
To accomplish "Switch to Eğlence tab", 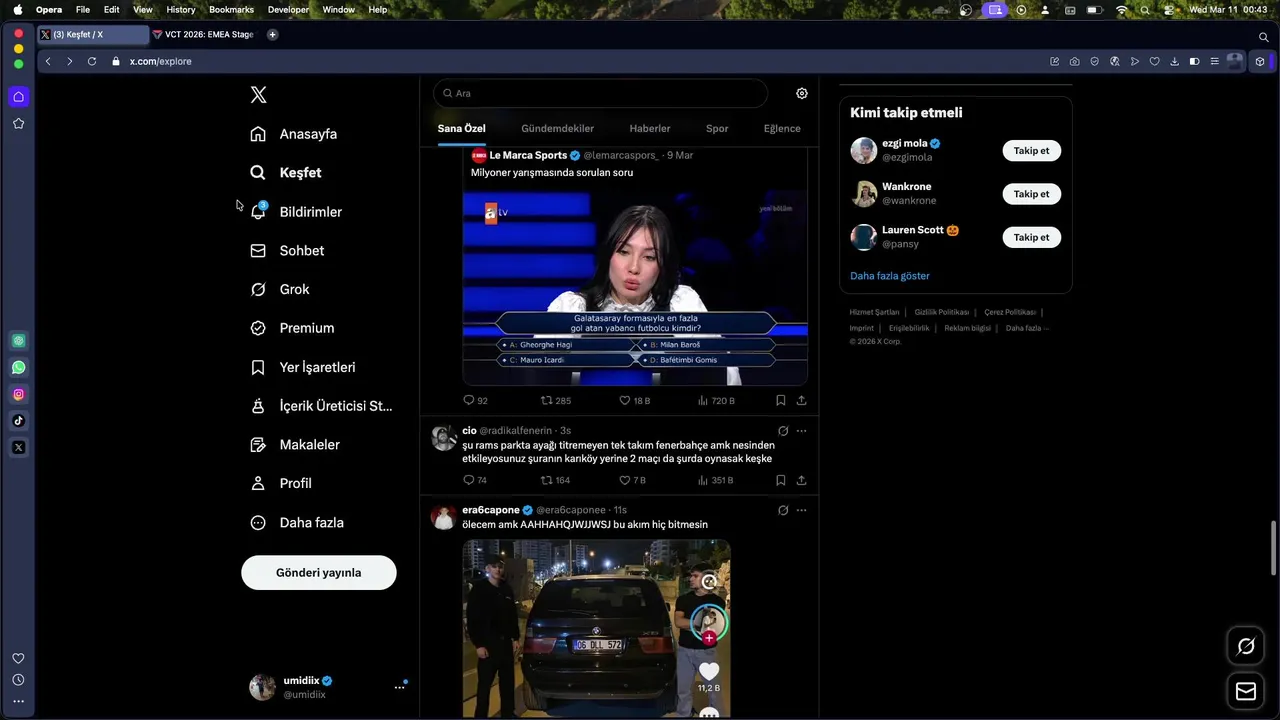I will click(x=782, y=128).
